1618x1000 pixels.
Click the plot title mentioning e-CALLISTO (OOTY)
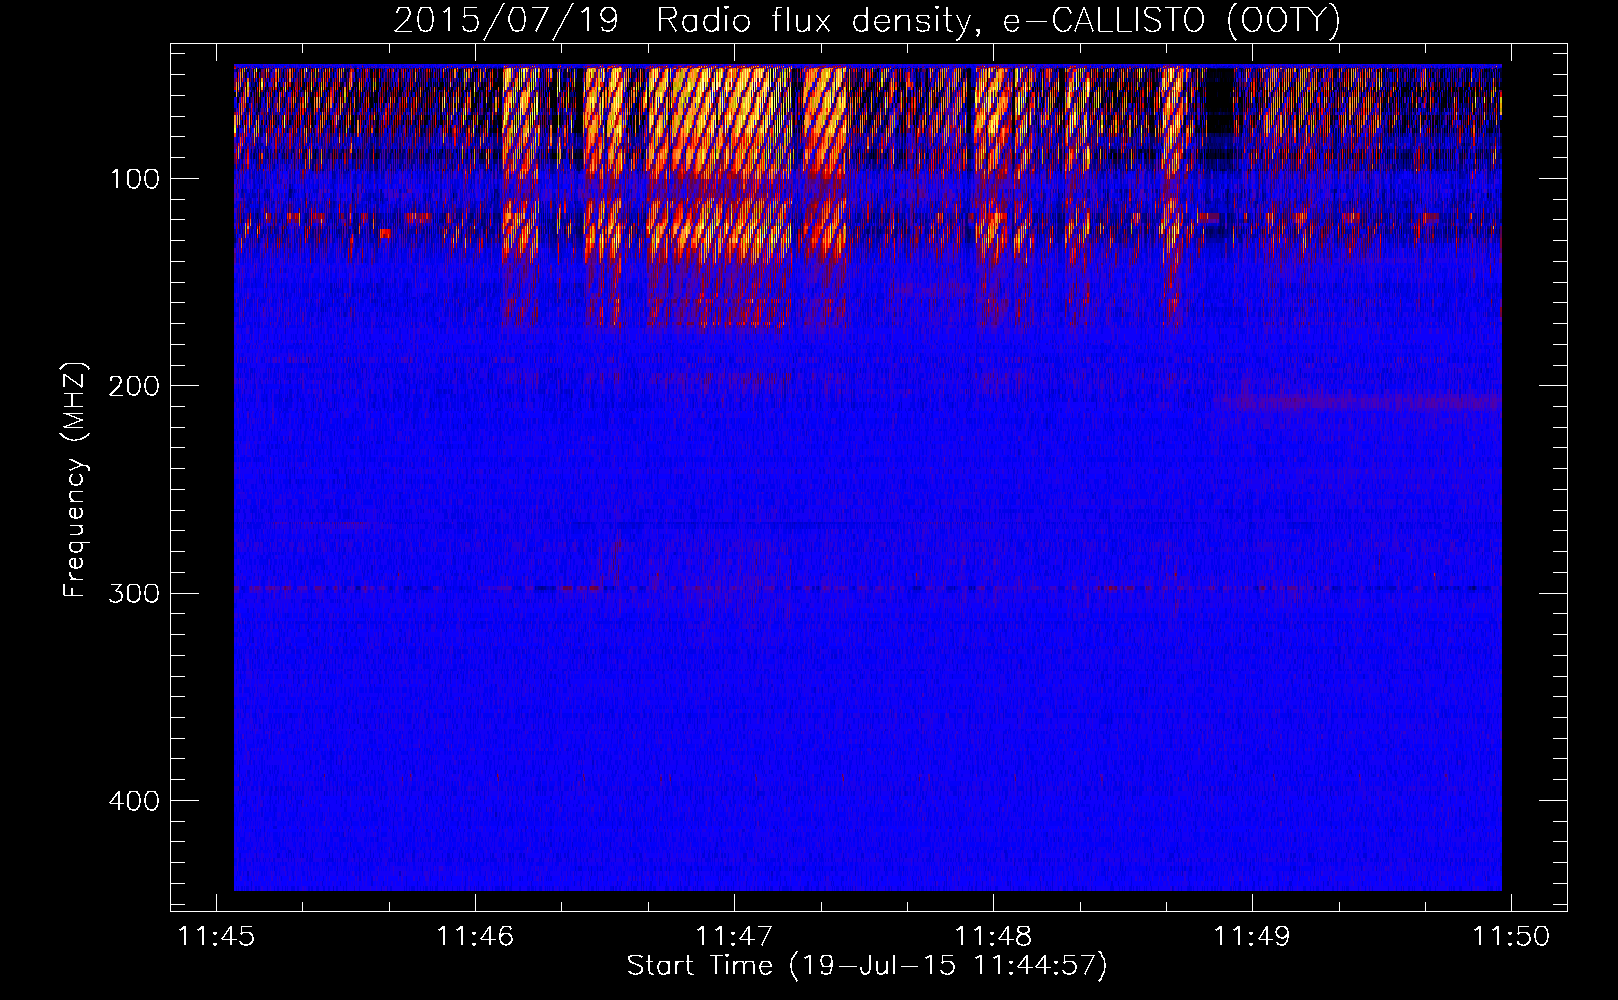pyautogui.click(x=867, y=20)
